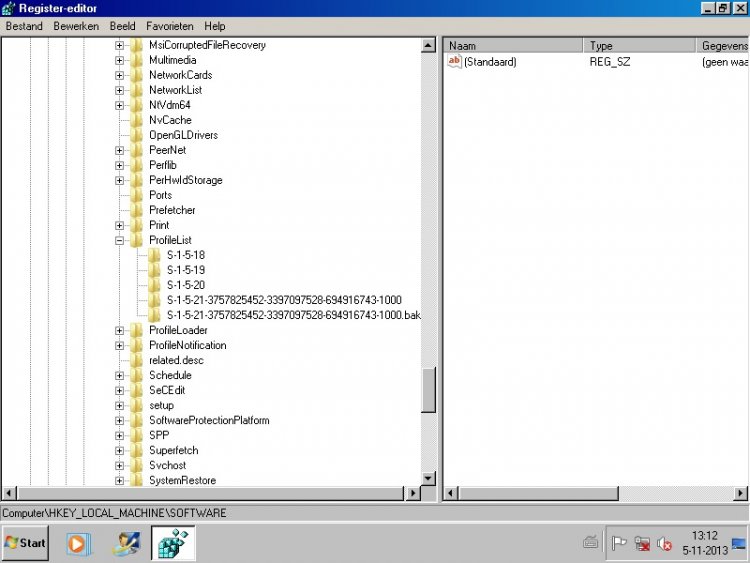This screenshot has height=563, width=750.
Task: Select the Svchost key
Action: coord(167,465)
